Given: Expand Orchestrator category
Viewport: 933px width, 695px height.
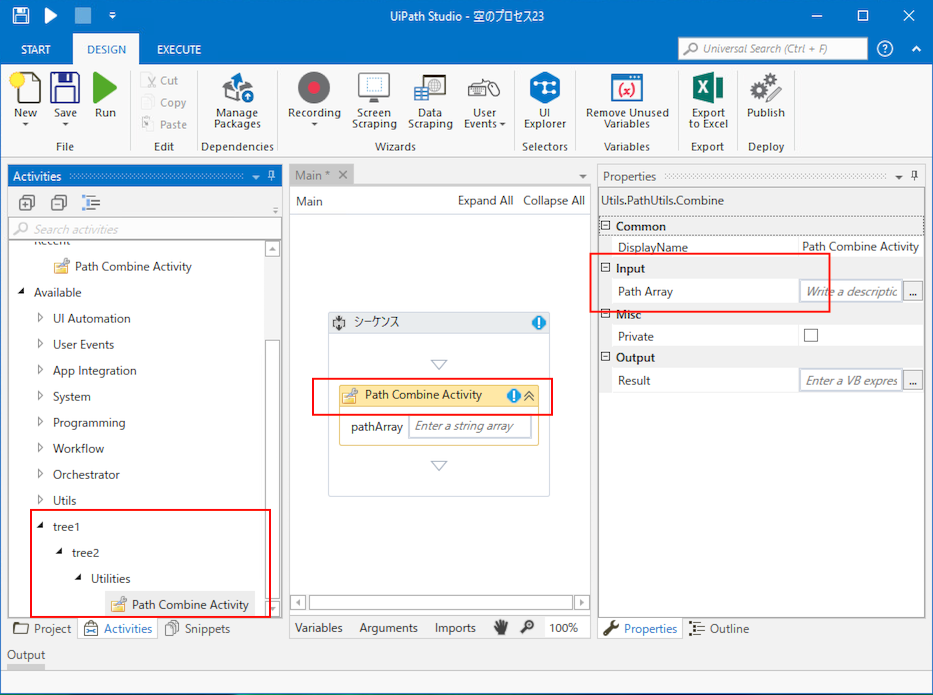Looking at the screenshot, I should pyautogui.click(x=40, y=474).
